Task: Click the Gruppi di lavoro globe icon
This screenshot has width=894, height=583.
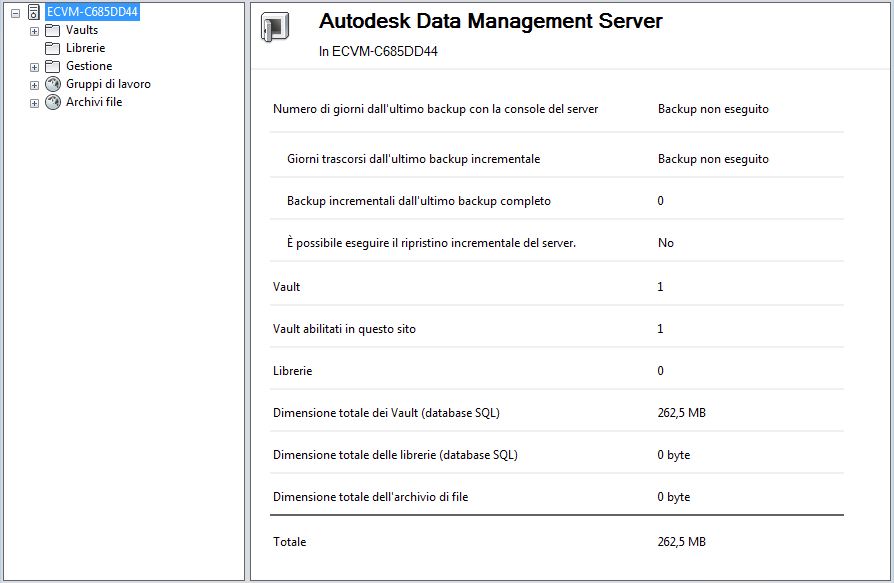Action: pyautogui.click(x=53, y=84)
